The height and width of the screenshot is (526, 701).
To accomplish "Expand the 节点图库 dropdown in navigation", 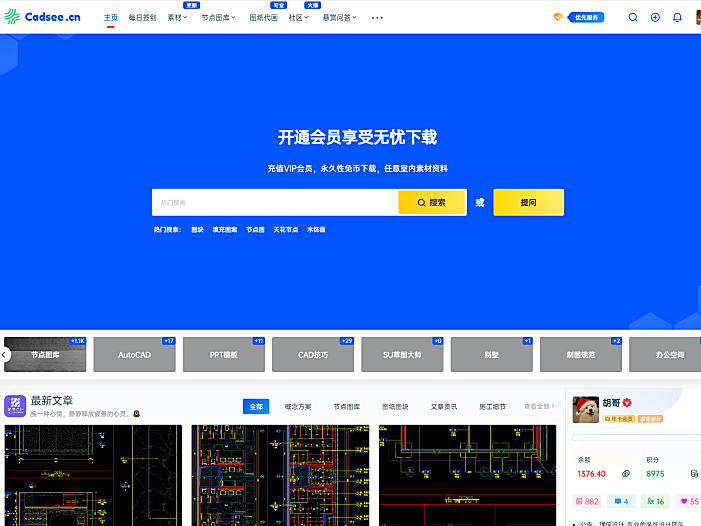I will click(x=218, y=17).
